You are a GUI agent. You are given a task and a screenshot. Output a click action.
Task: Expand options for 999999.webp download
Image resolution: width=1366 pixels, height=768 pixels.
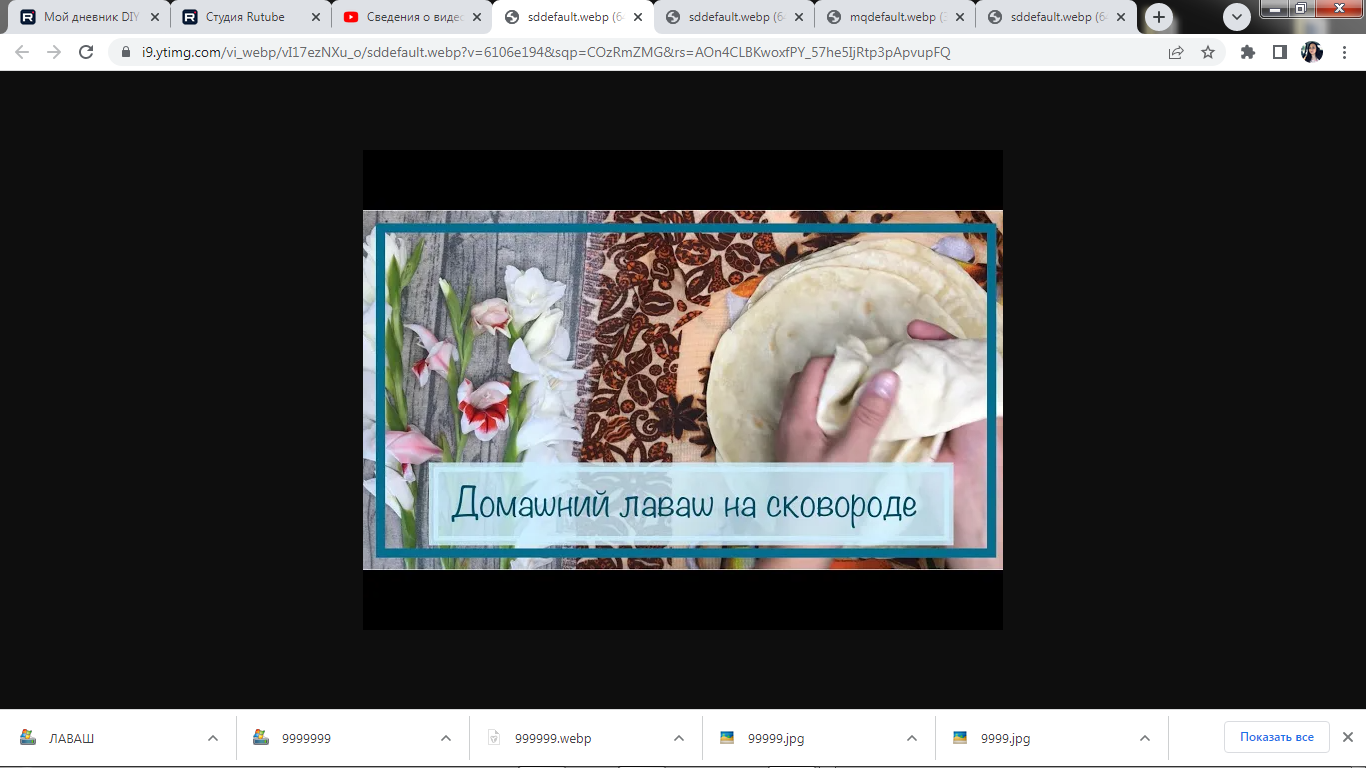coord(679,738)
